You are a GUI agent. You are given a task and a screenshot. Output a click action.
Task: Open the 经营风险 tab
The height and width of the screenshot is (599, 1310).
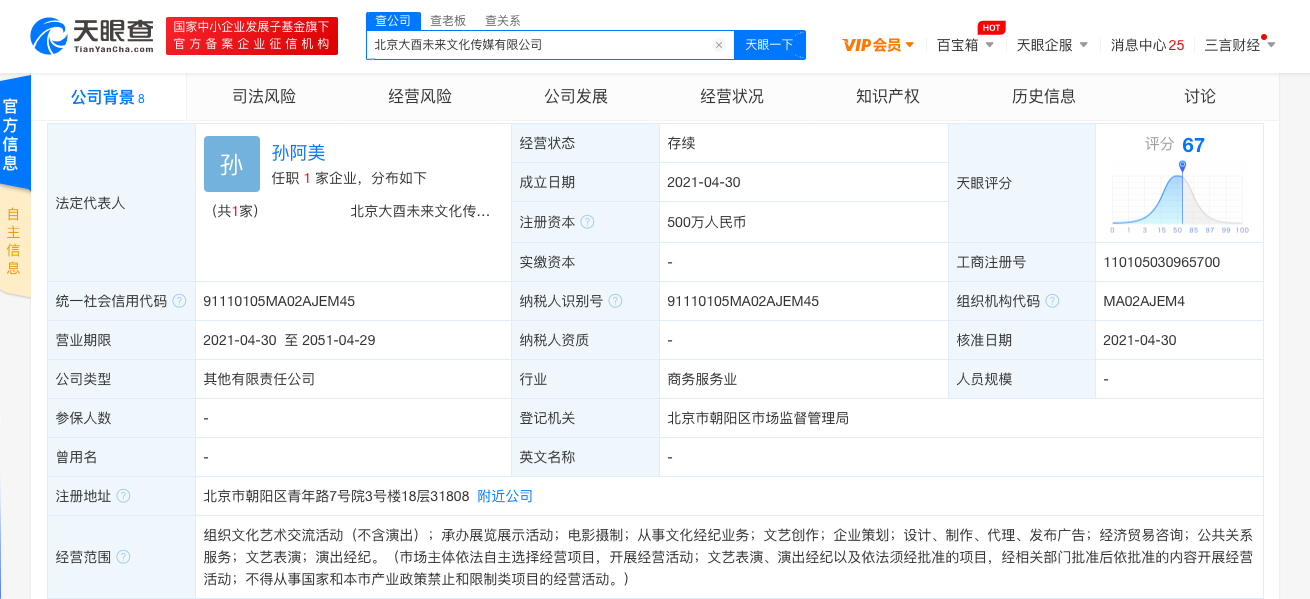coord(420,97)
